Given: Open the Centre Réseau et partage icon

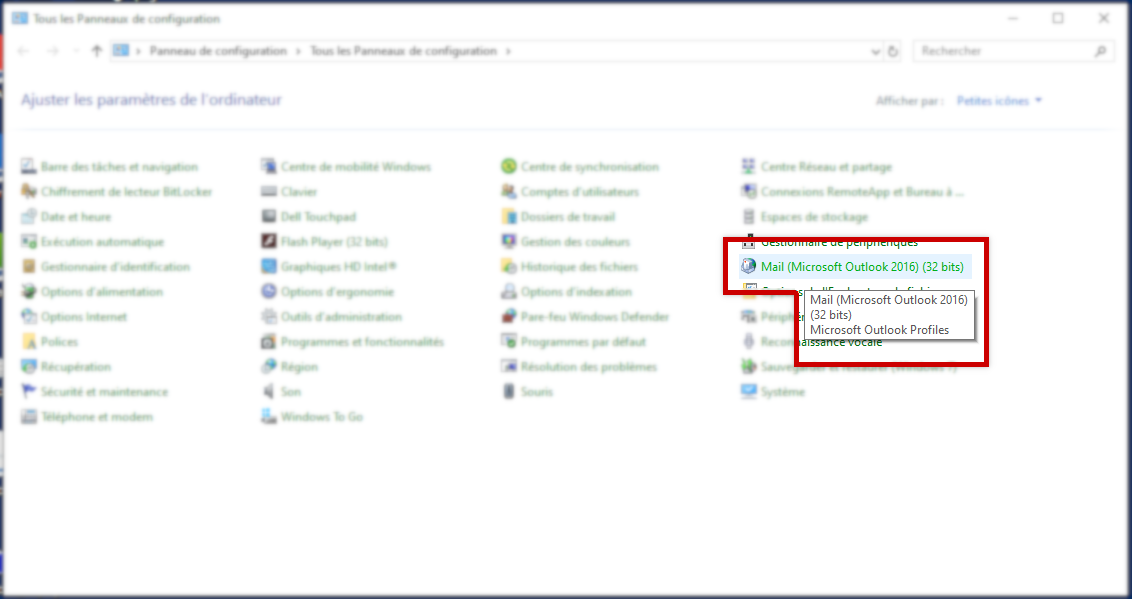Looking at the screenshot, I should tap(749, 167).
